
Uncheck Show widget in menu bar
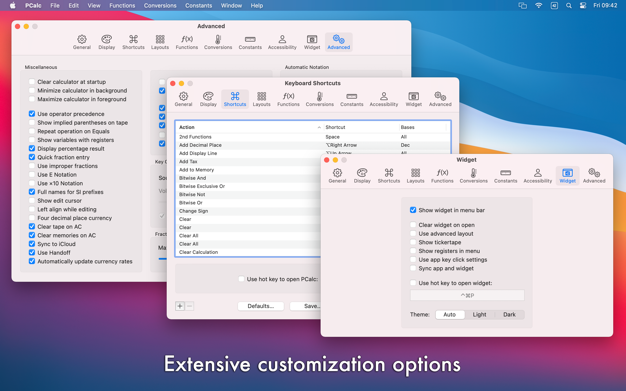(413, 210)
